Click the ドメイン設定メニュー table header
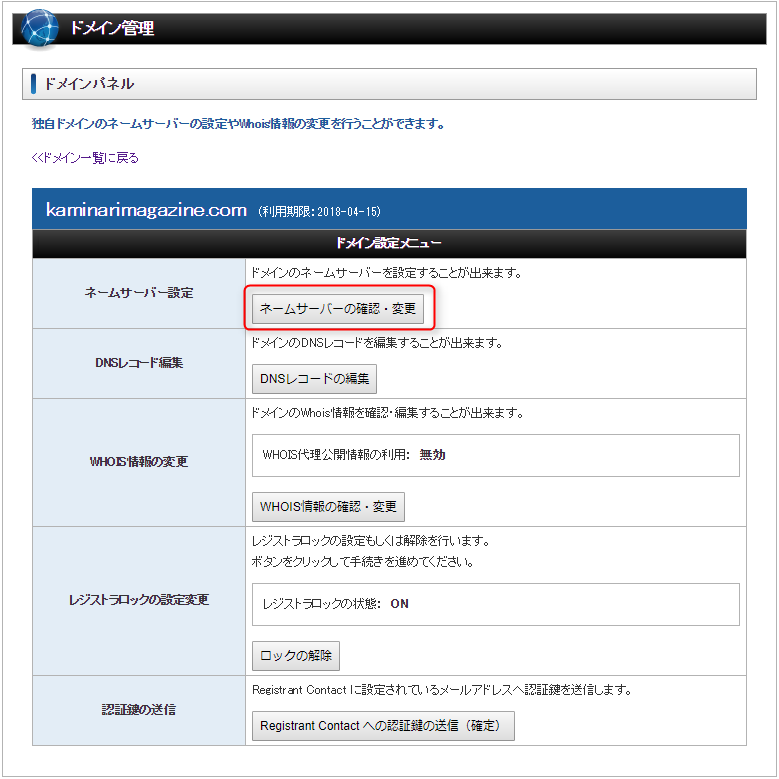This screenshot has width=779, height=779. tap(389, 243)
